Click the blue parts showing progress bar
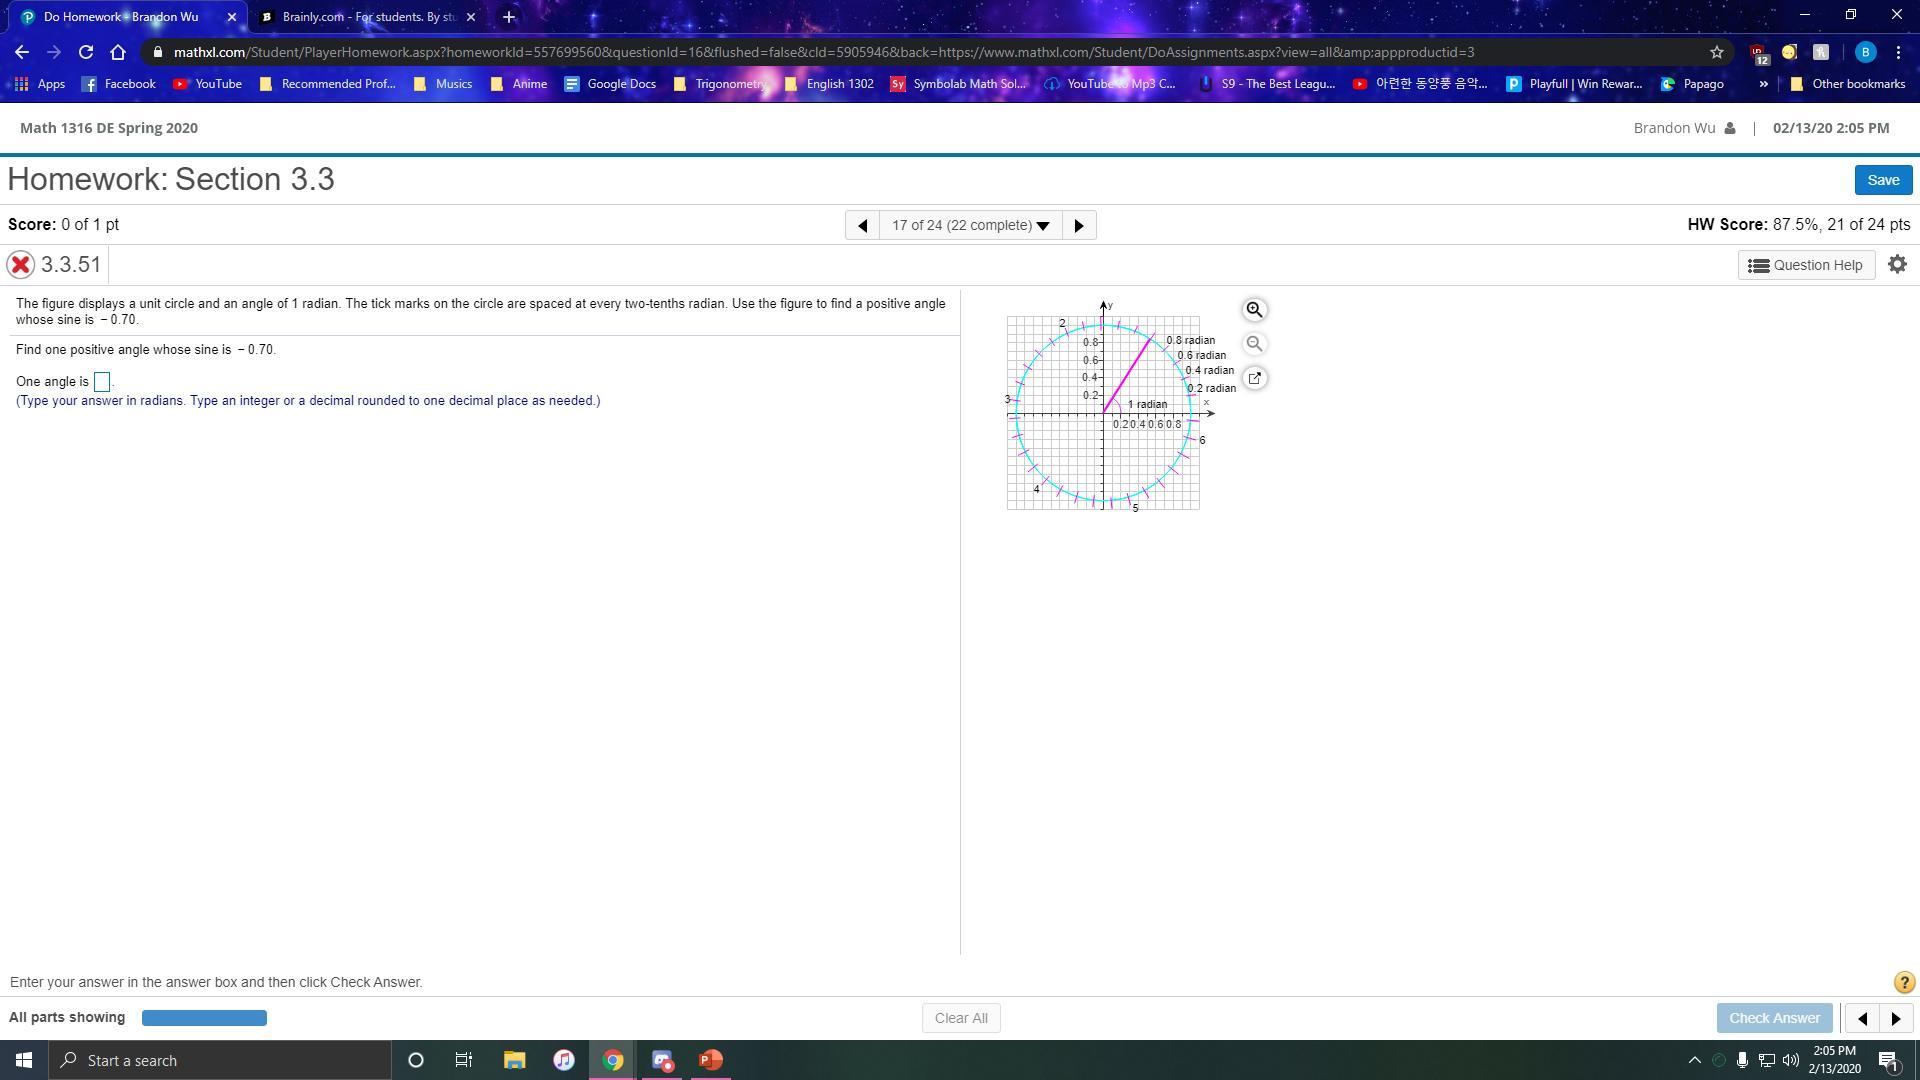 pyautogui.click(x=204, y=1018)
